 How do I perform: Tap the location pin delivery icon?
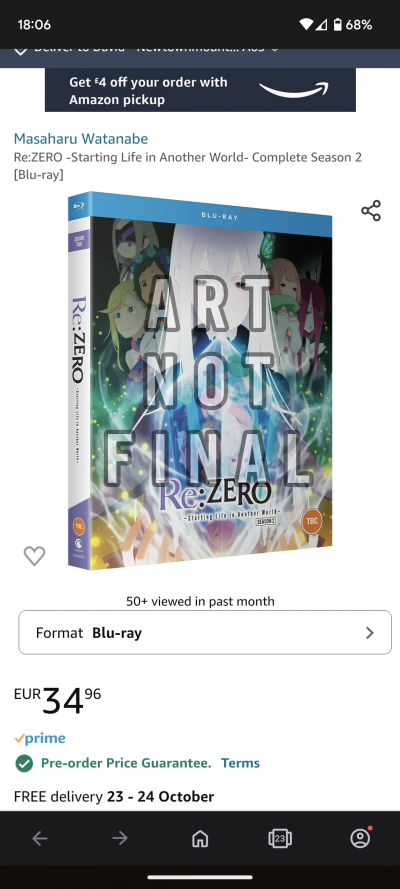(x=20, y=51)
